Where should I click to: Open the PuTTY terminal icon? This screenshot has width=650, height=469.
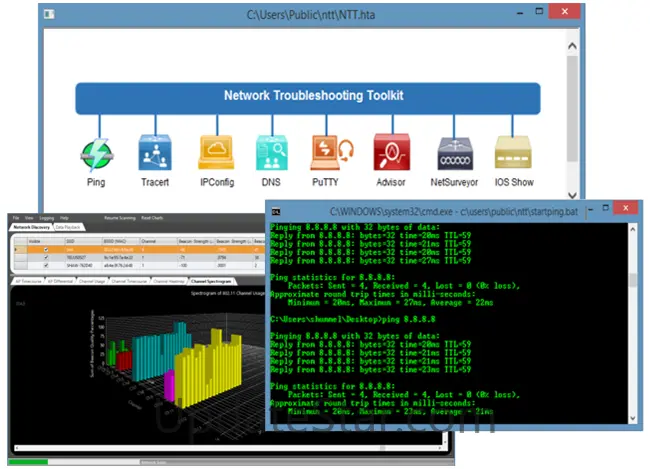(332, 153)
